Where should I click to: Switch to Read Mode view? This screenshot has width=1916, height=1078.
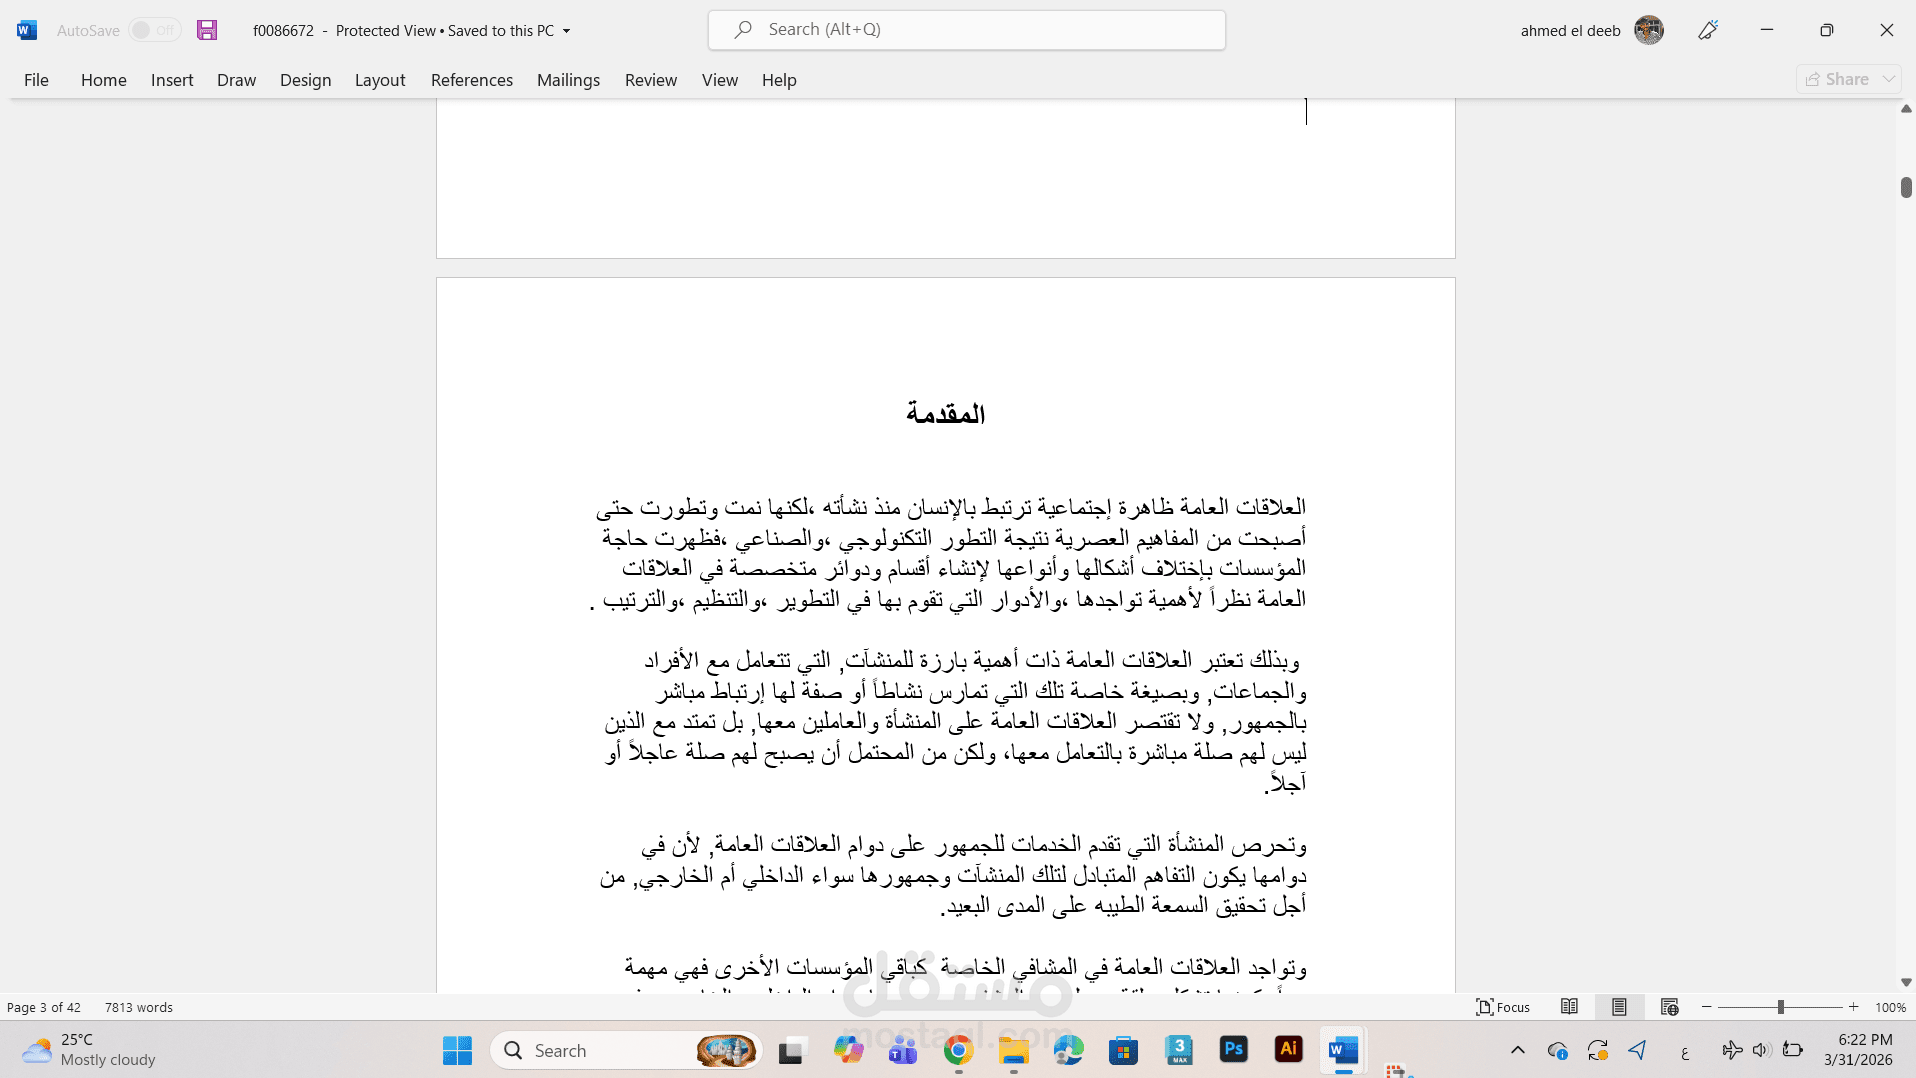pos(1570,1007)
